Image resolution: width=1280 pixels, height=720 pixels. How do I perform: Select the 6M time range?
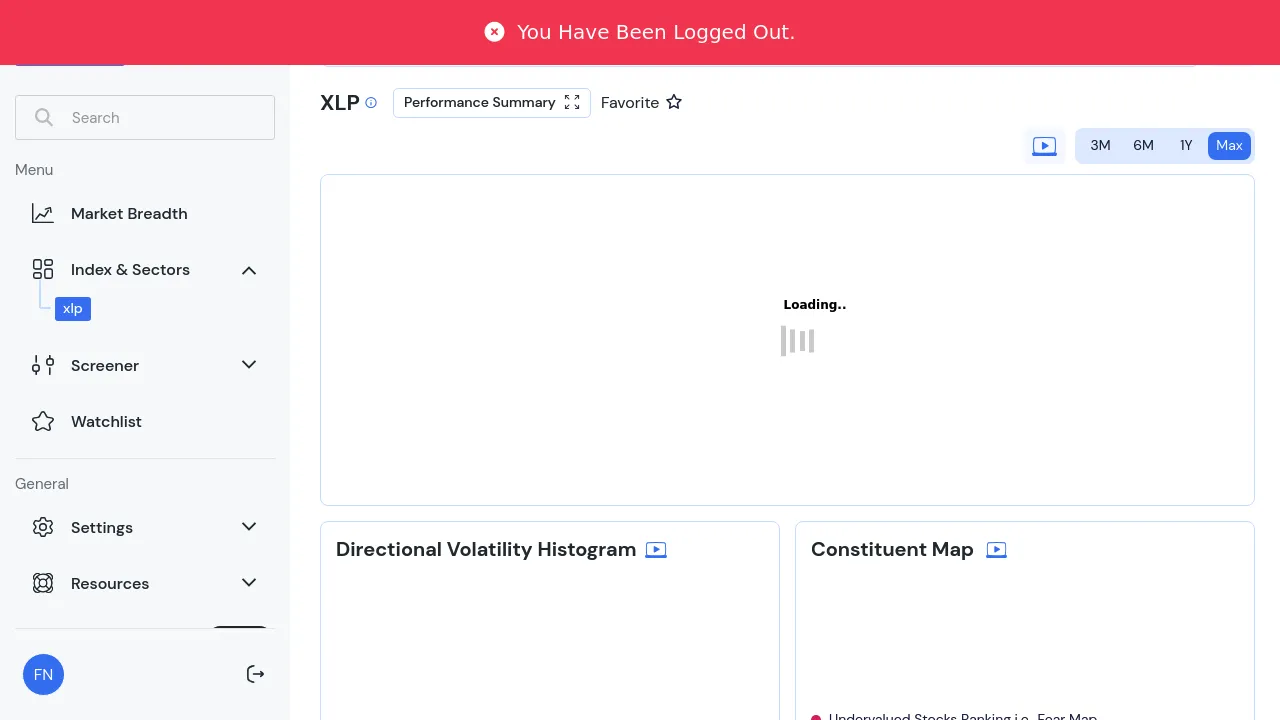tap(1143, 146)
